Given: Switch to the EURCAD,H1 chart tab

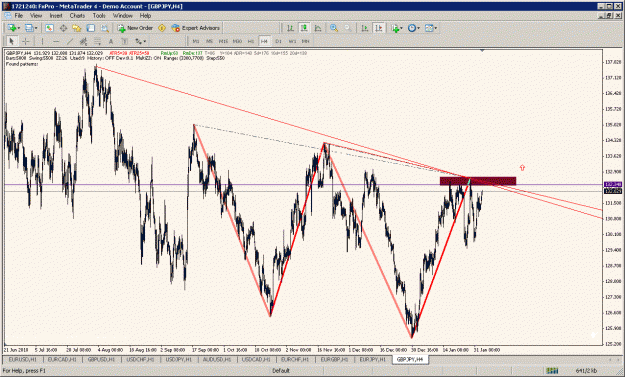Looking at the screenshot, I should click(62, 359).
